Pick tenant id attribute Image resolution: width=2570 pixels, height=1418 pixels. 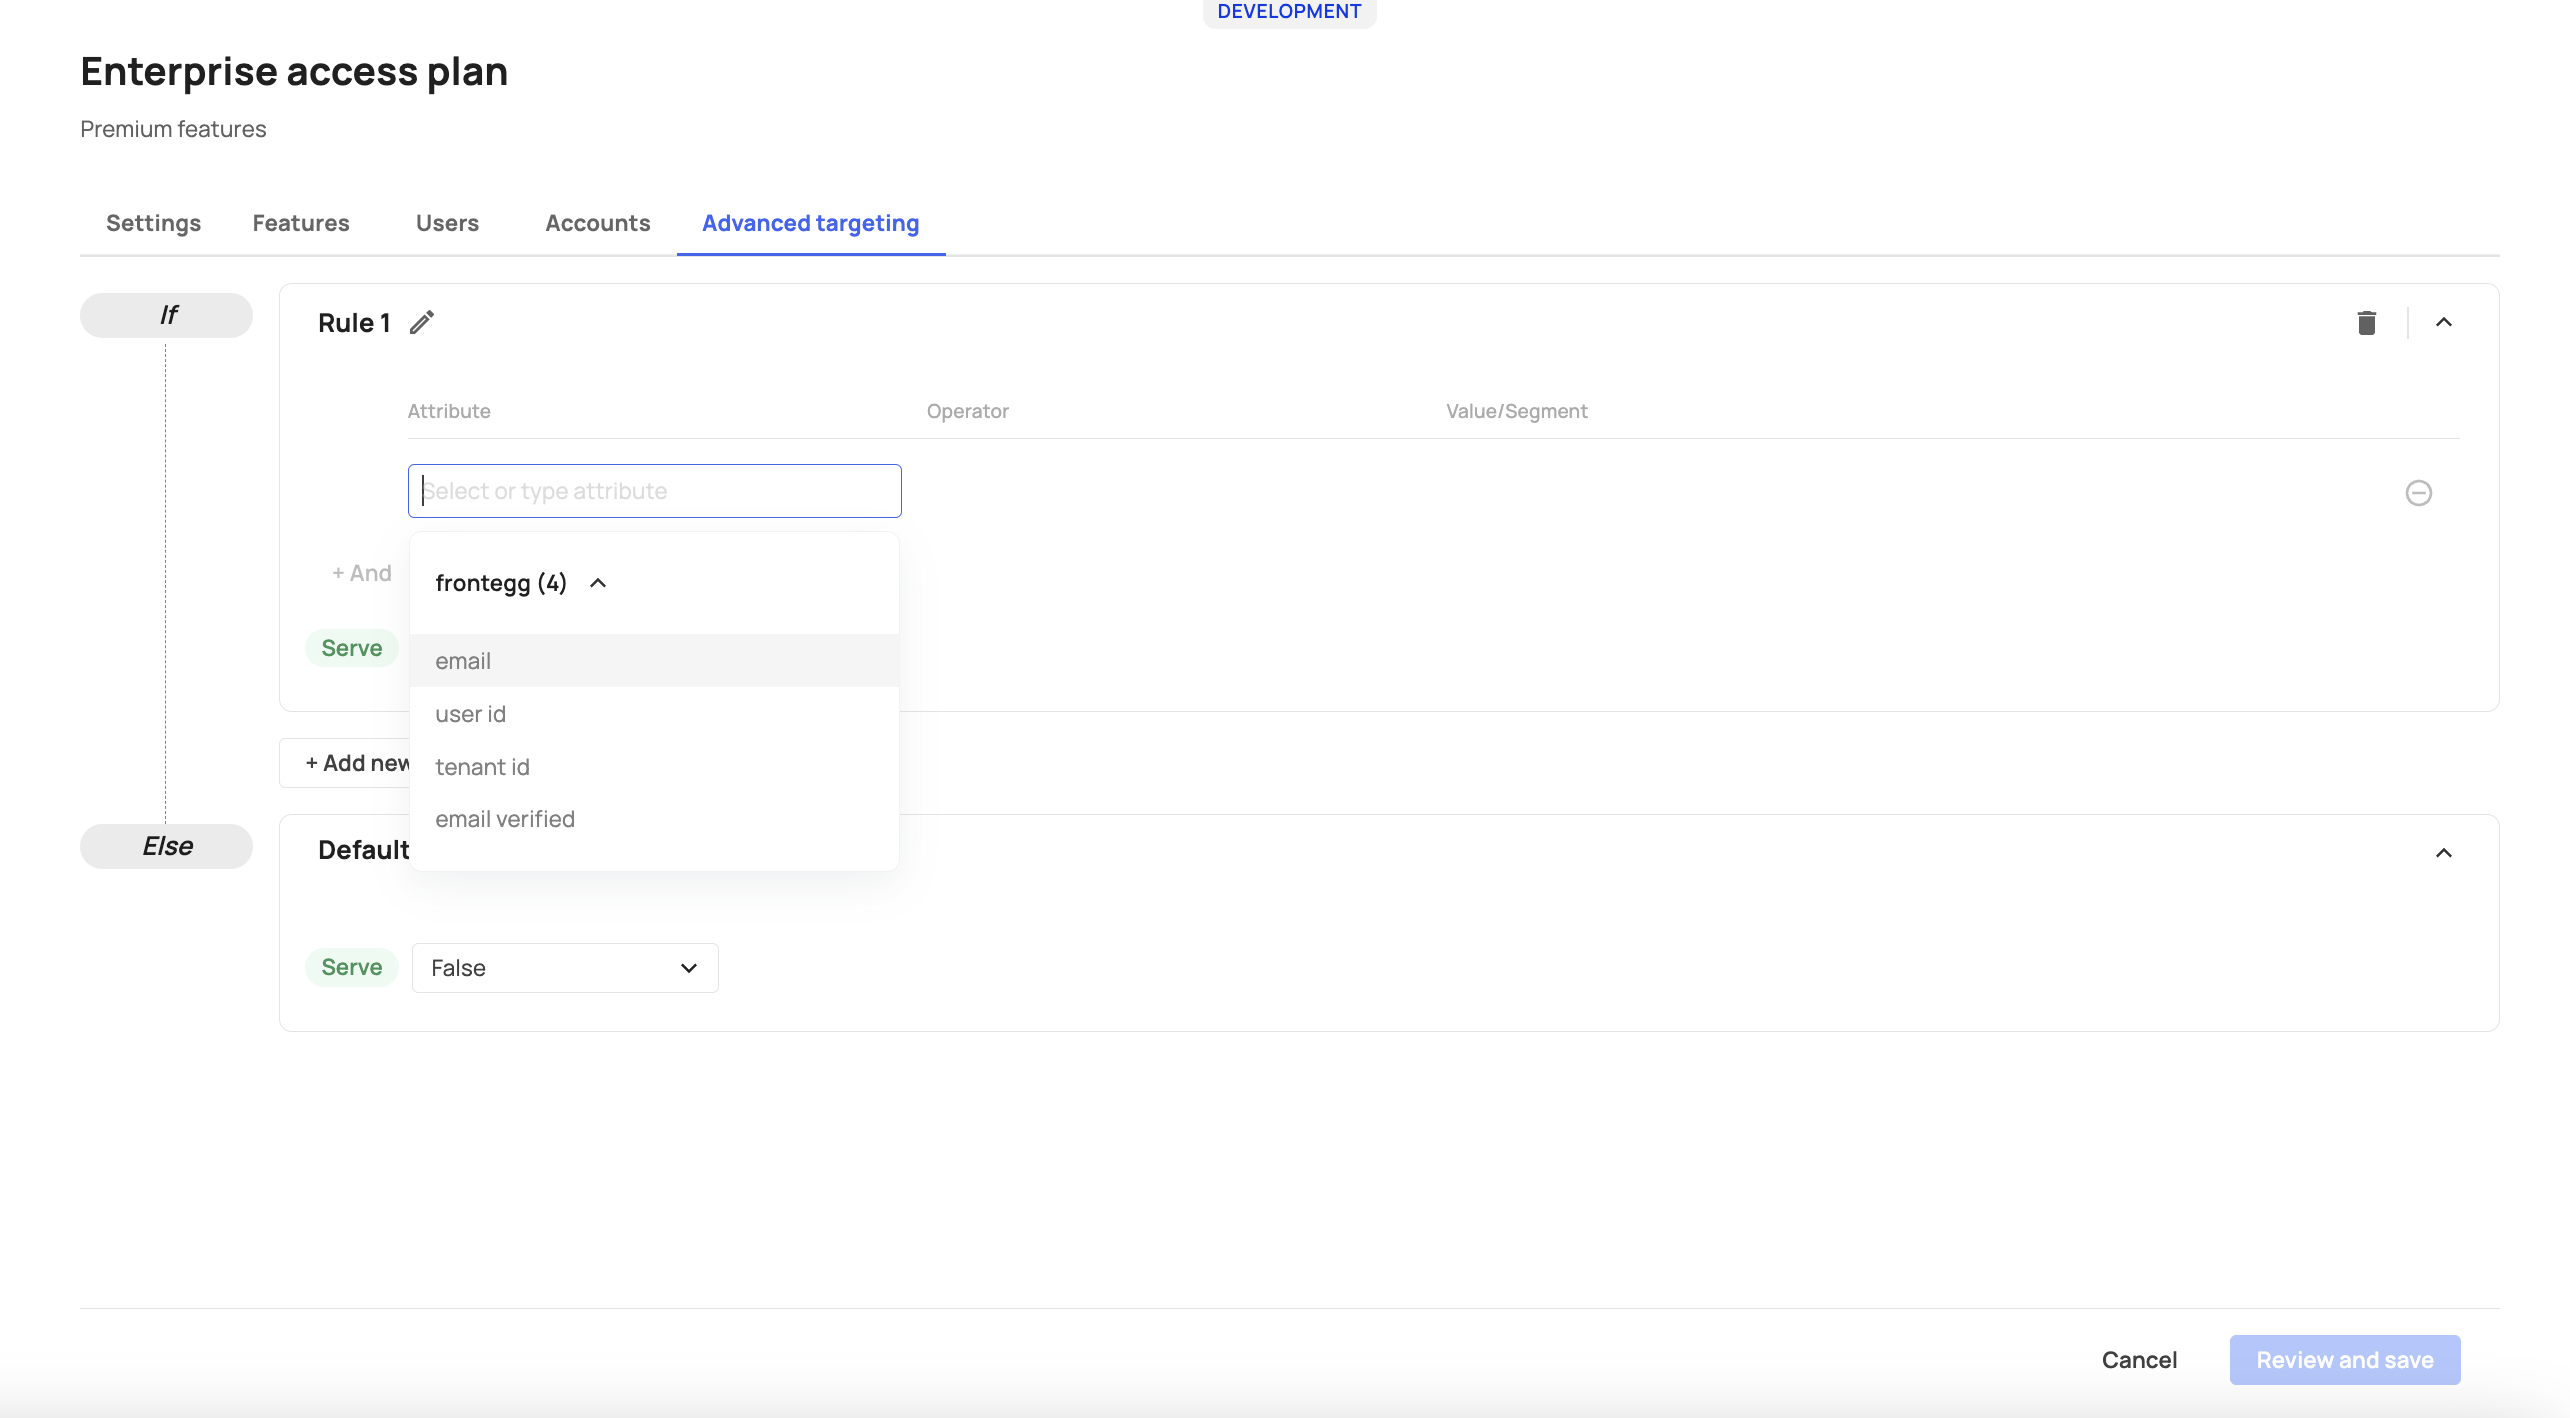coord(482,767)
